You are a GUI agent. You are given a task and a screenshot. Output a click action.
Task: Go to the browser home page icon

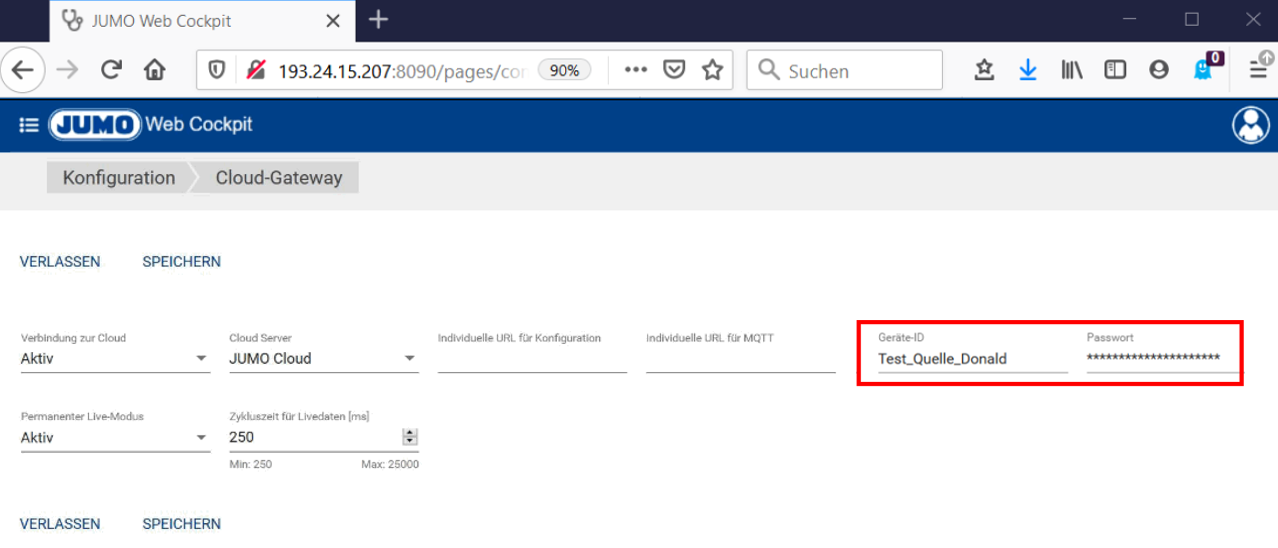pos(154,70)
